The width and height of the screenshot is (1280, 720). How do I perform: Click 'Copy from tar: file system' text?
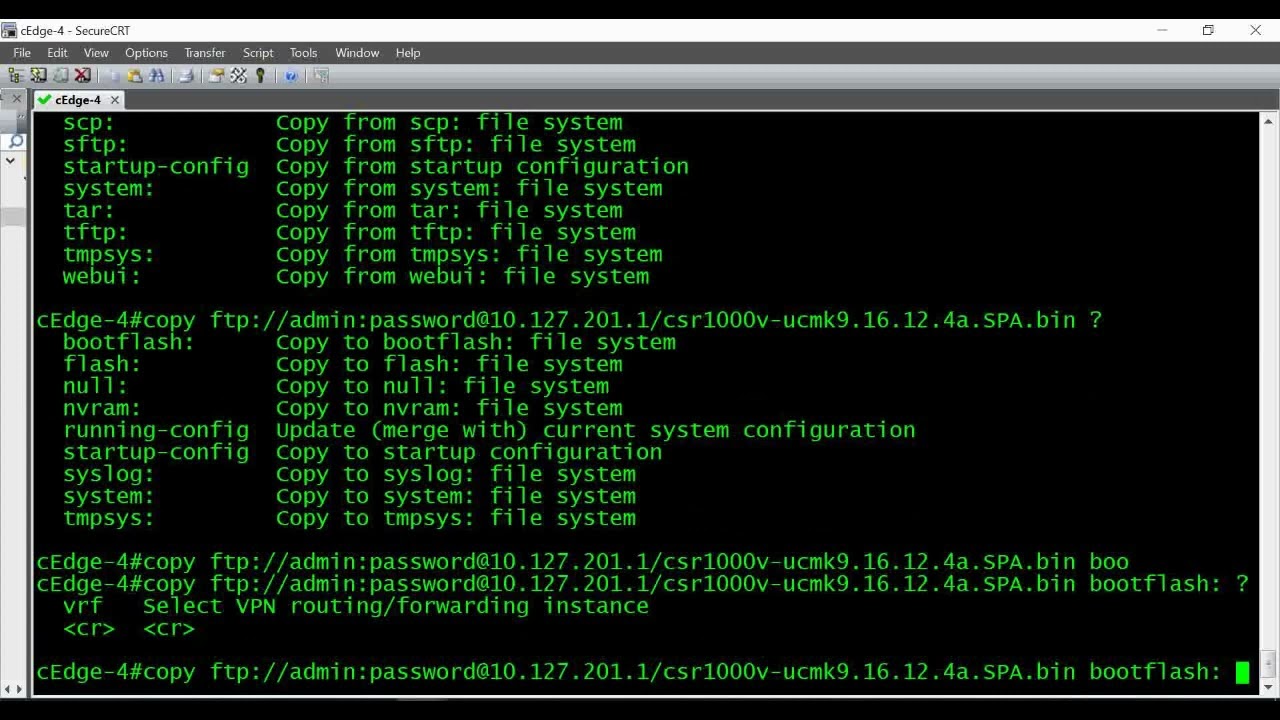[449, 211]
